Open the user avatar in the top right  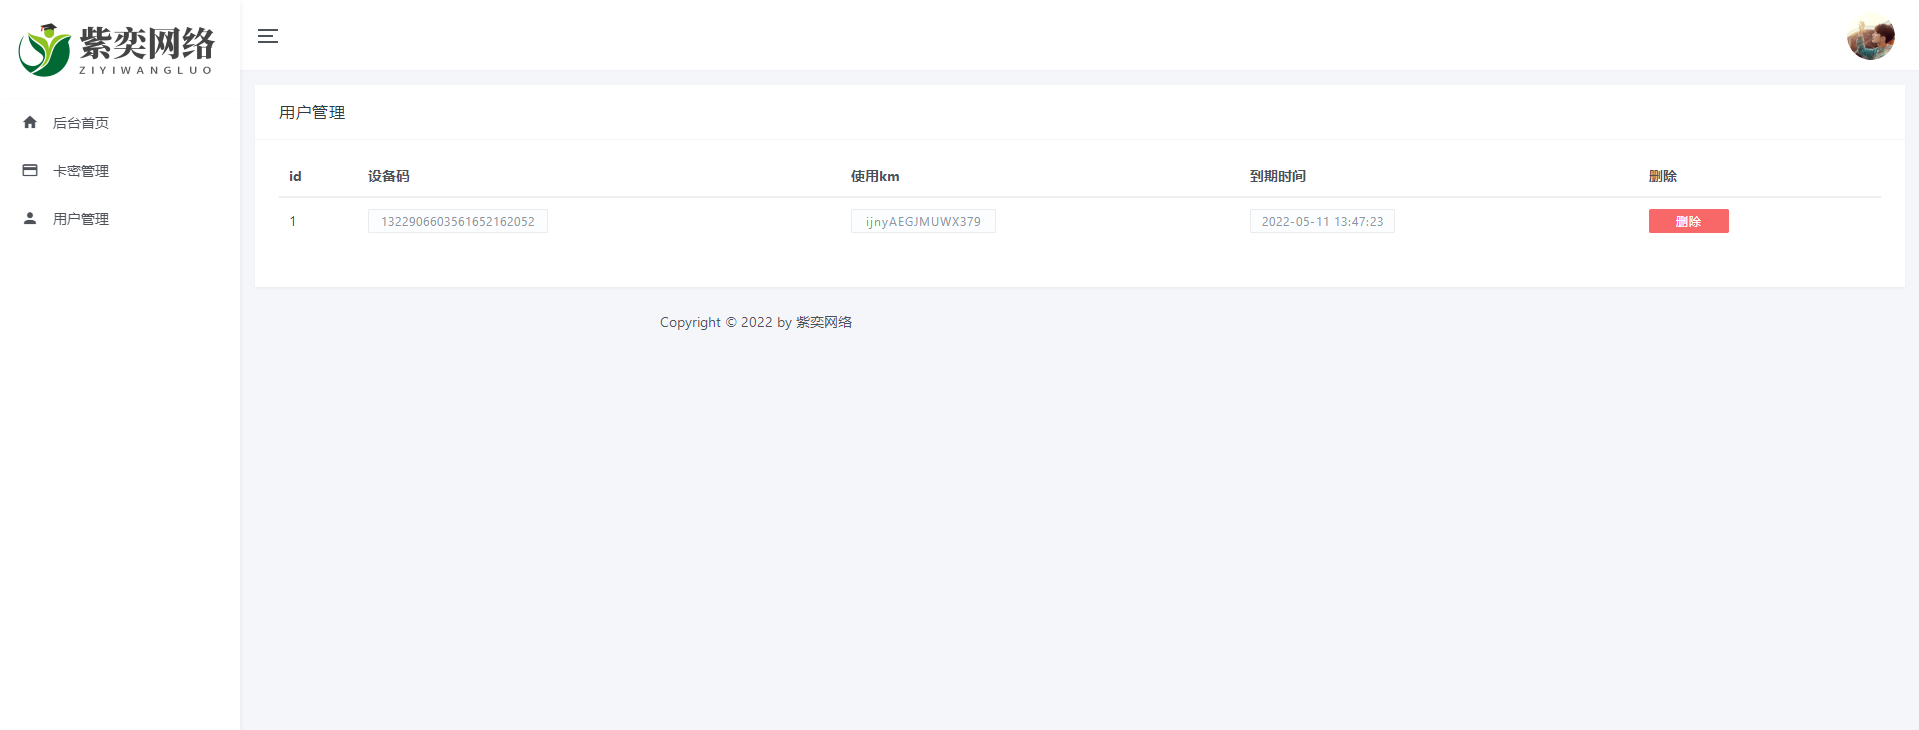coord(1870,38)
